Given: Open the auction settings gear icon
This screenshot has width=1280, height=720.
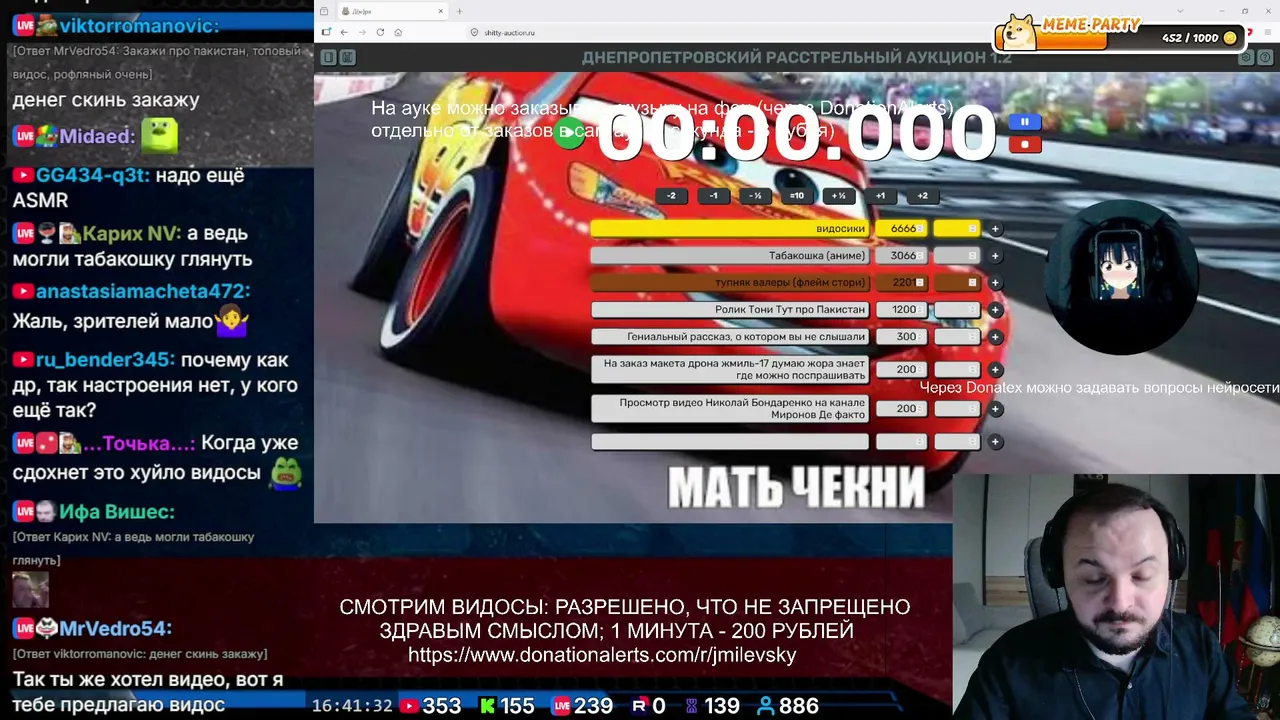Looking at the screenshot, I should 1246,58.
